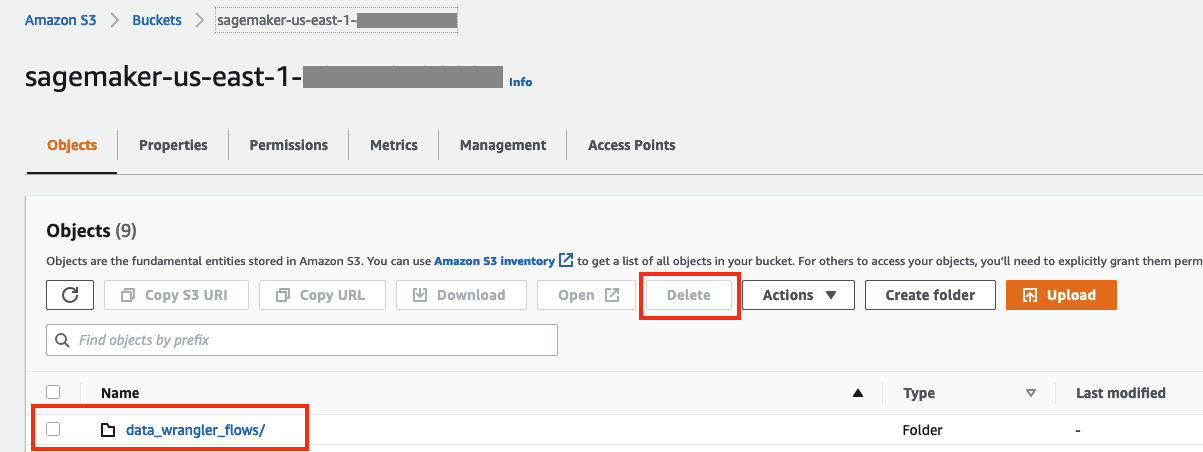
Task: Click the external link icon beside Amazon S3 inventory
Action: pyautogui.click(x=566, y=260)
